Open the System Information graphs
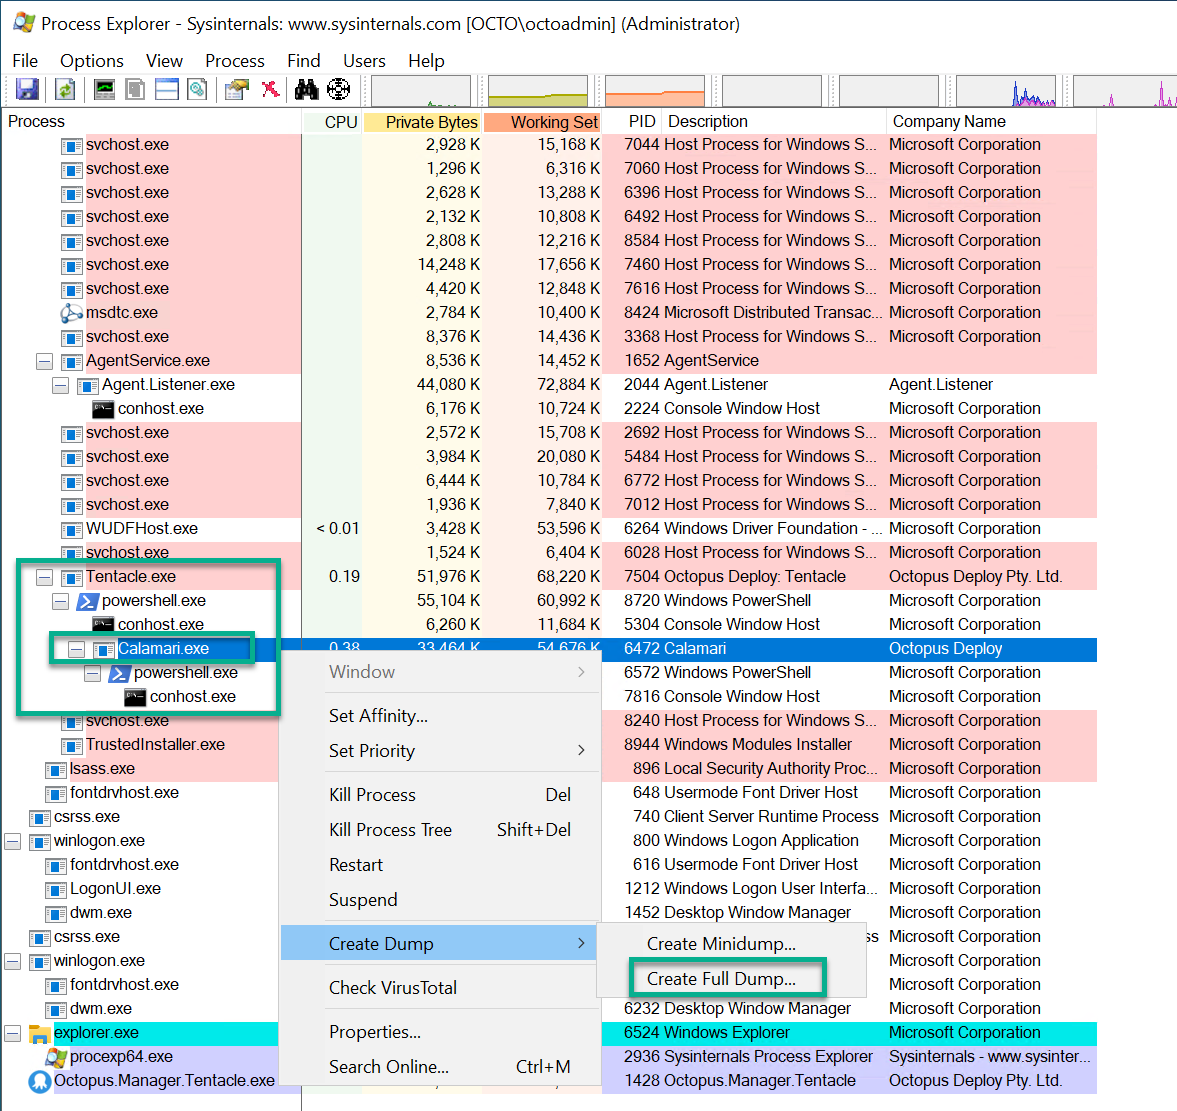Image resolution: width=1177 pixels, height=1111 pixels. (x=102, y=89)
